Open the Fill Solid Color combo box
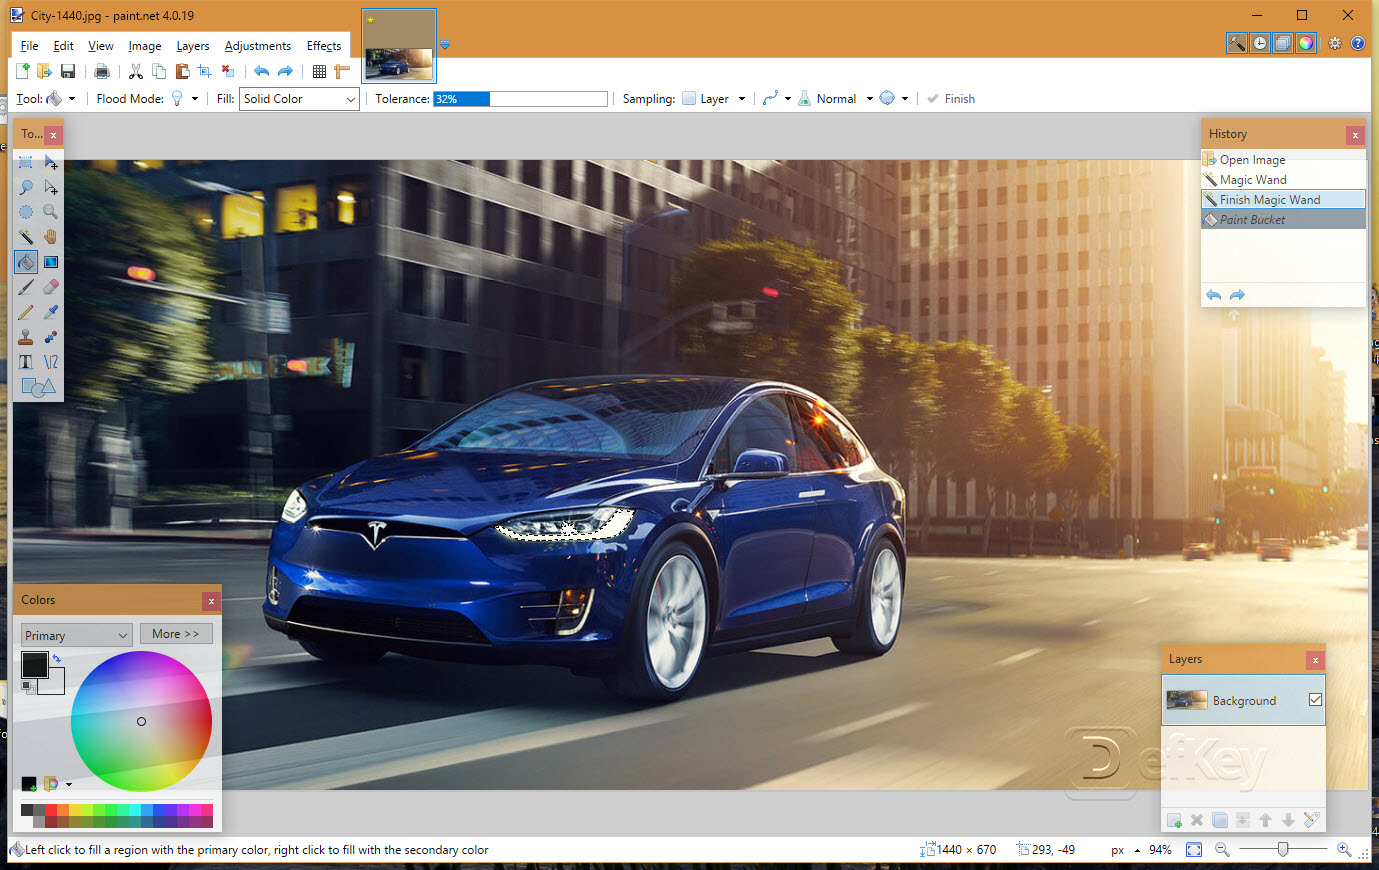 [299, 99]
